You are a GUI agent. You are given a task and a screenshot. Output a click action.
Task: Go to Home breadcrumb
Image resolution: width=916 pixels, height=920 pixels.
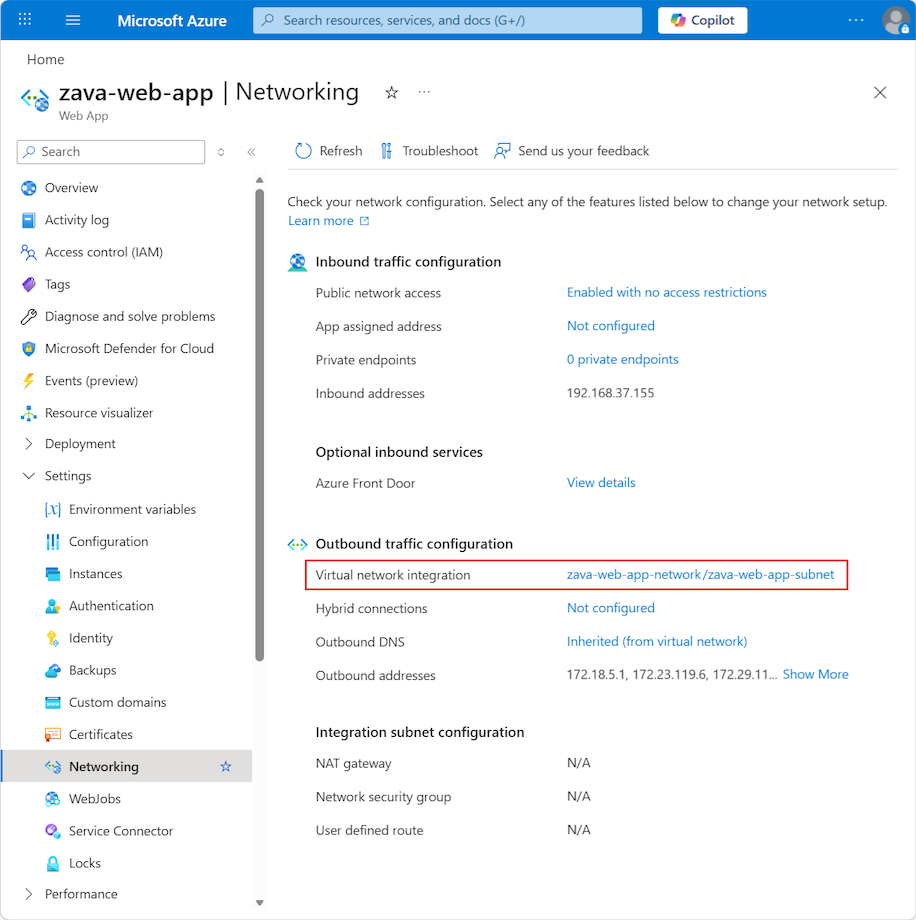46,59
